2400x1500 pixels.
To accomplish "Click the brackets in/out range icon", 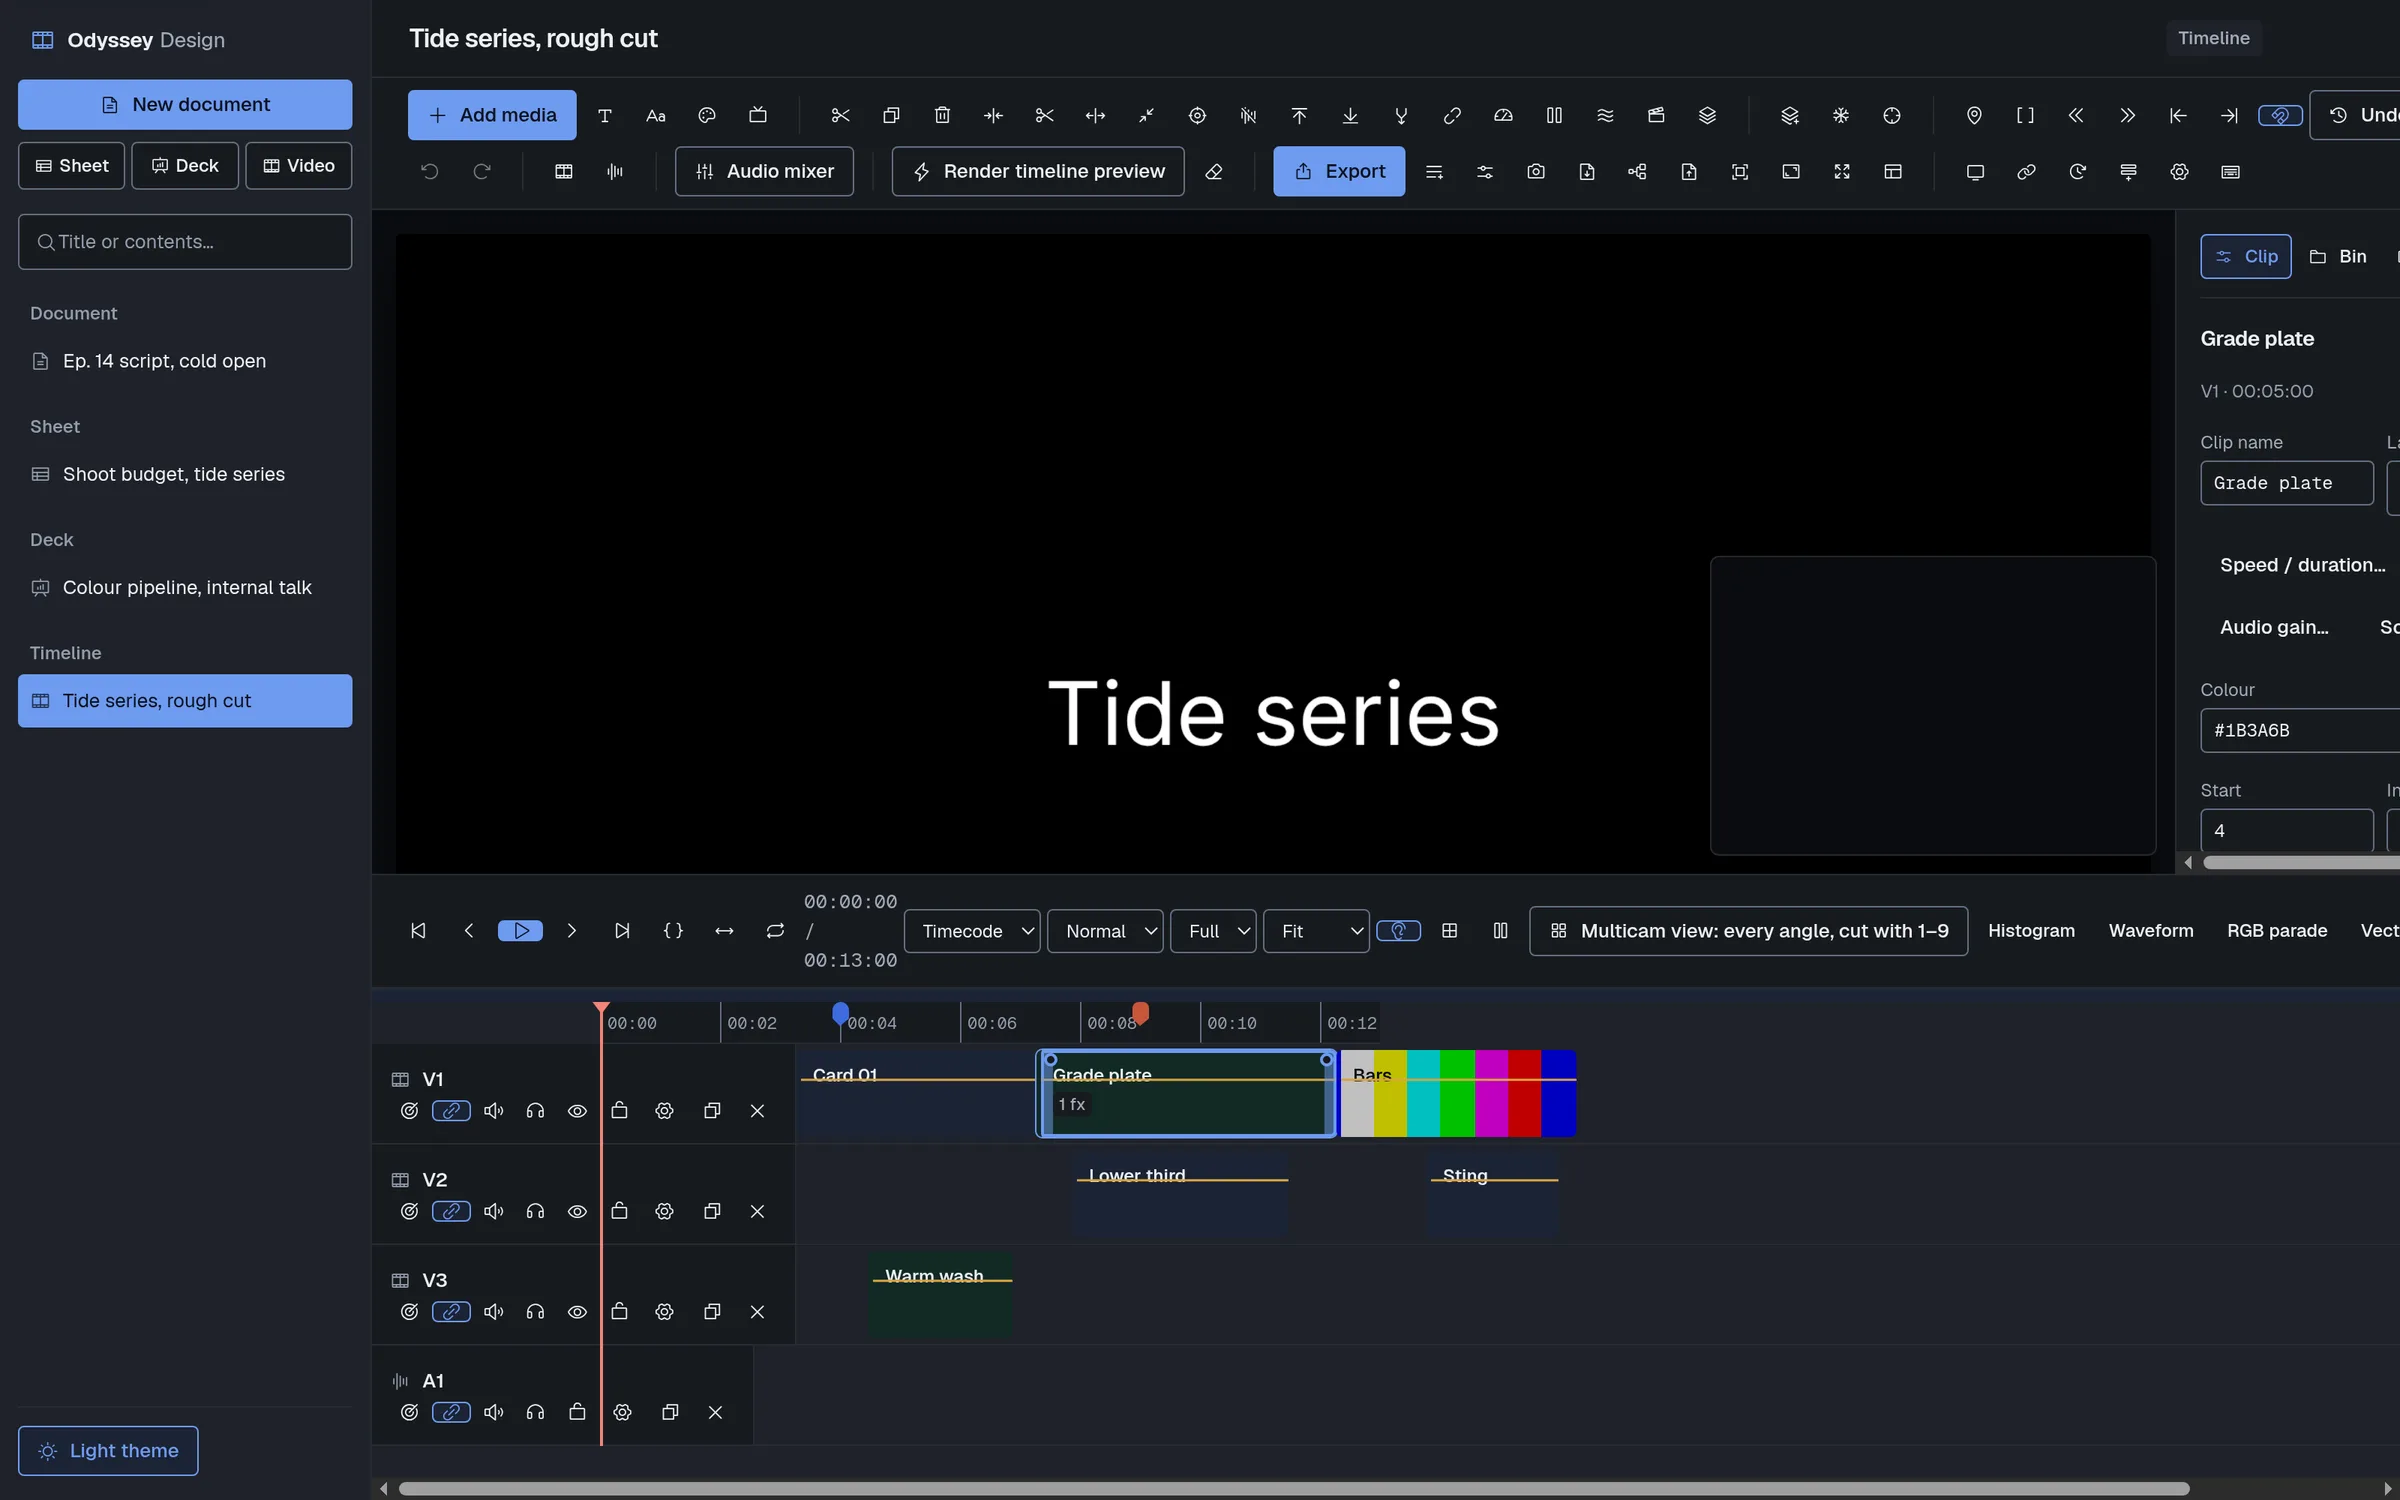I will point(2025,116).
